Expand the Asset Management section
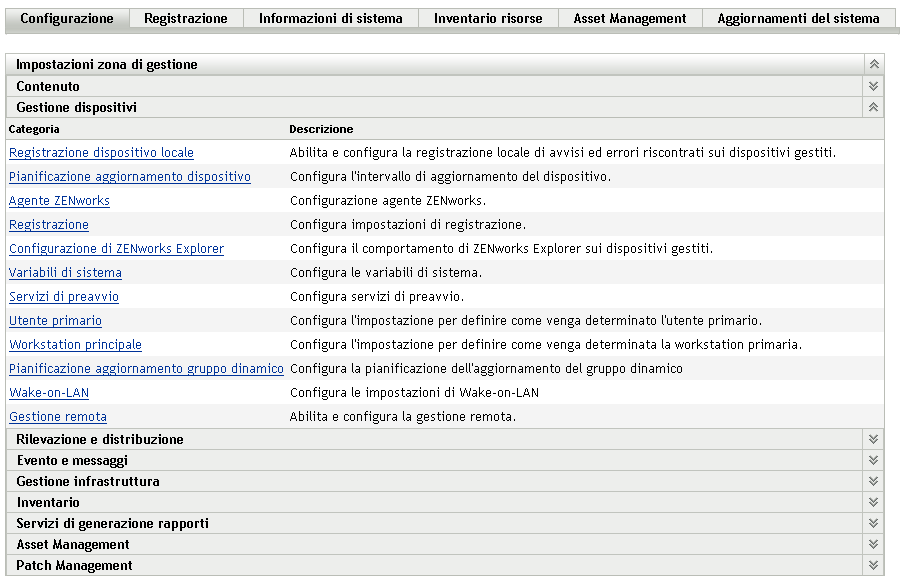Viewport: 904px width, 583px height. (x=873, y=544)
